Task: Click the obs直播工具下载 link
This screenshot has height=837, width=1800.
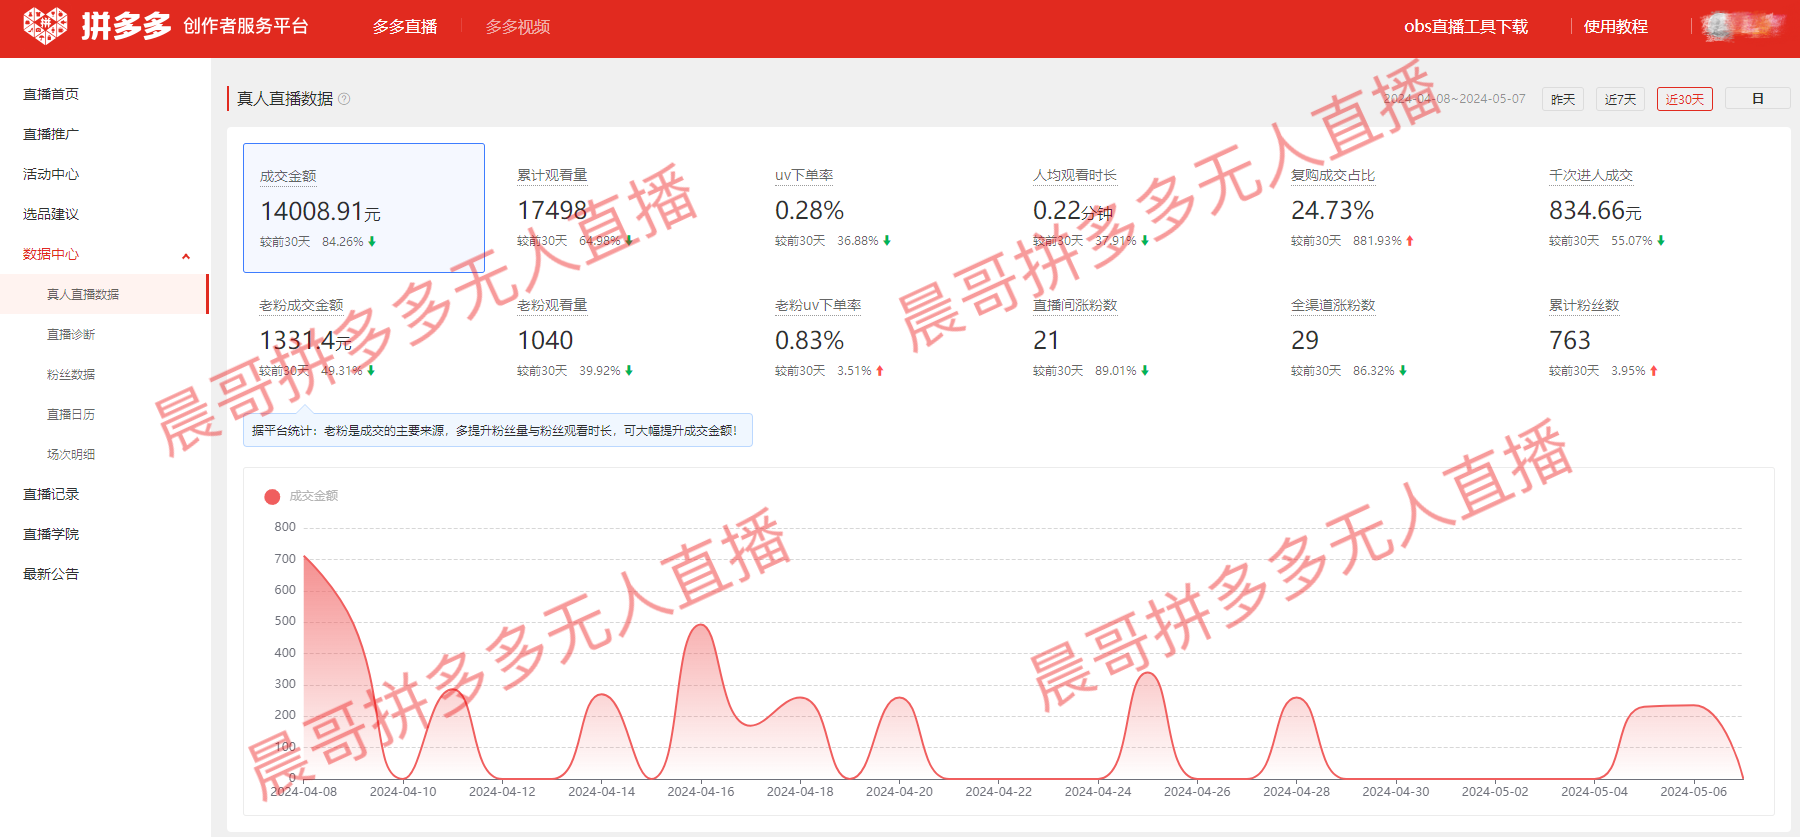Action: point(1465,27)
